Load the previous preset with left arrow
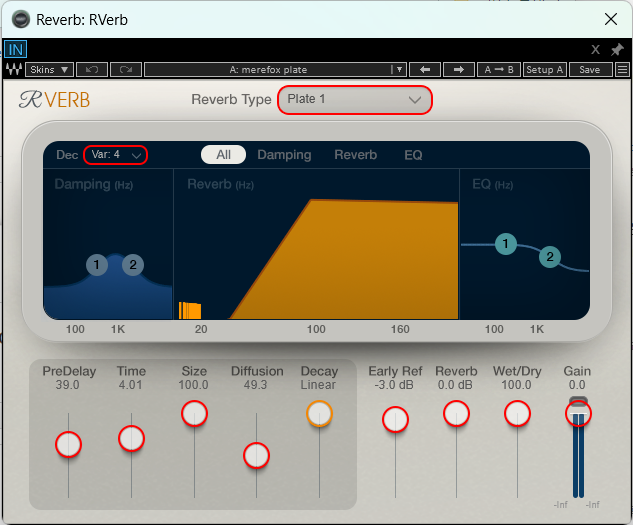Viewport: 633px width, 525px height. click(x=425, y=69)
